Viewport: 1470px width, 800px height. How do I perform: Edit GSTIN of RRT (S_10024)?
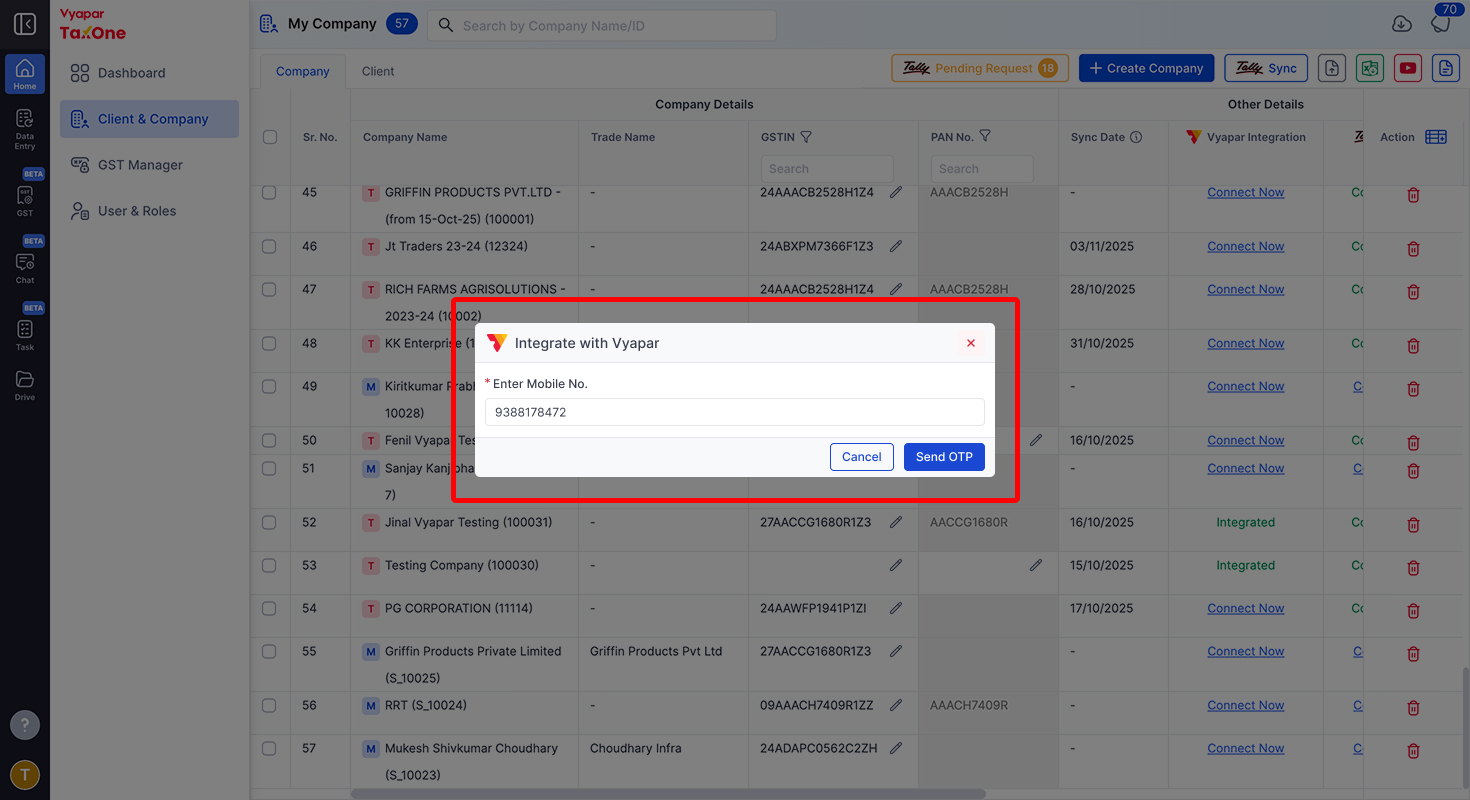pos(896,705)
